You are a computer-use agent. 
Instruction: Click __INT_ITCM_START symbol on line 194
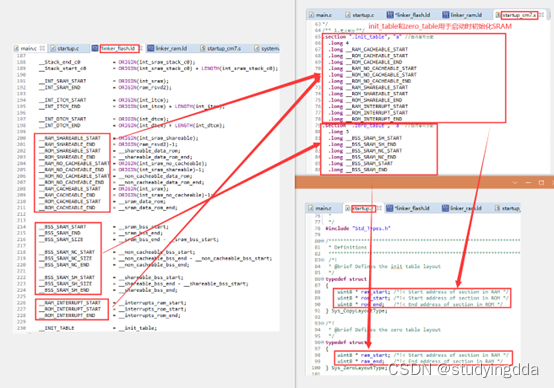pyautogui.click(x=63, y=100)
